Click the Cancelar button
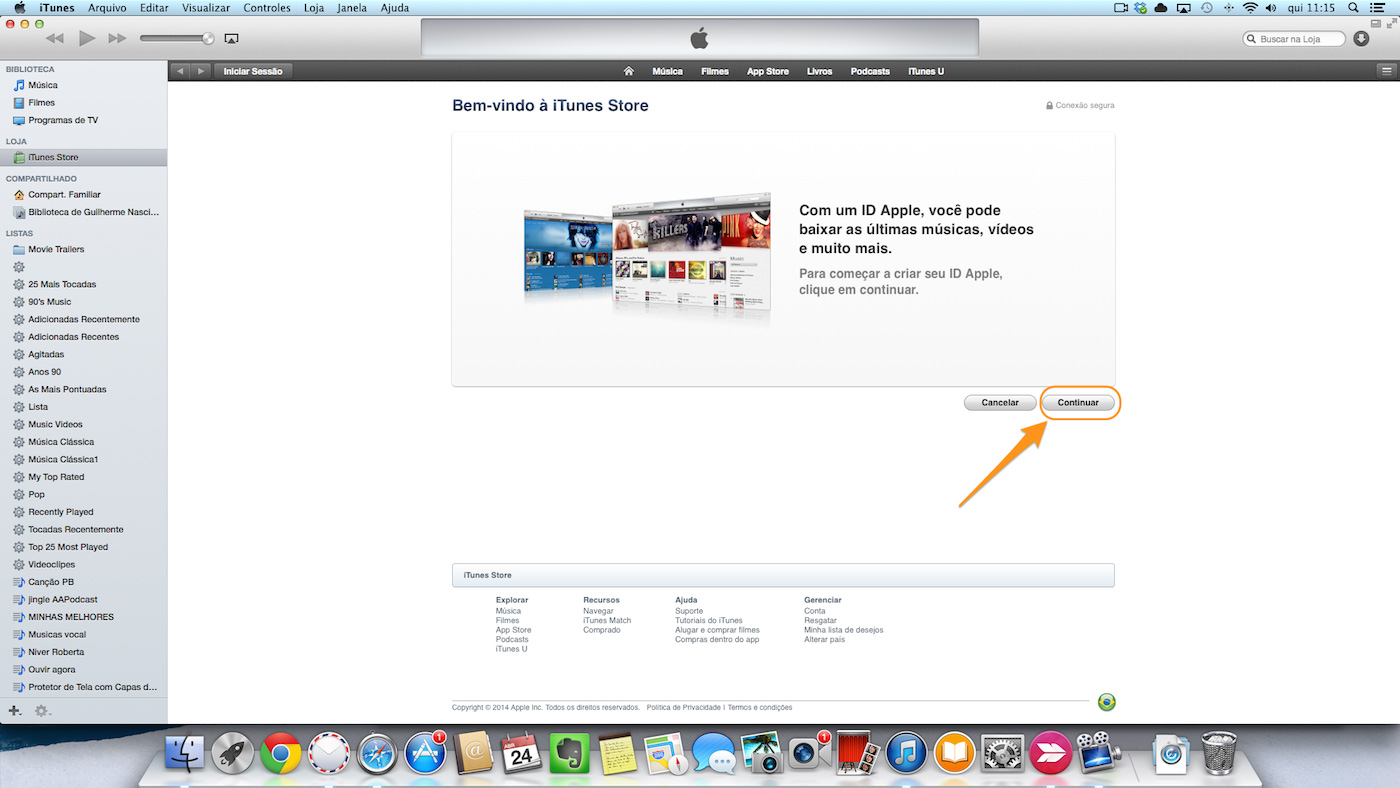This screenshot has height=788, width=1400. pyautogui.click(x=1000, y=403)
